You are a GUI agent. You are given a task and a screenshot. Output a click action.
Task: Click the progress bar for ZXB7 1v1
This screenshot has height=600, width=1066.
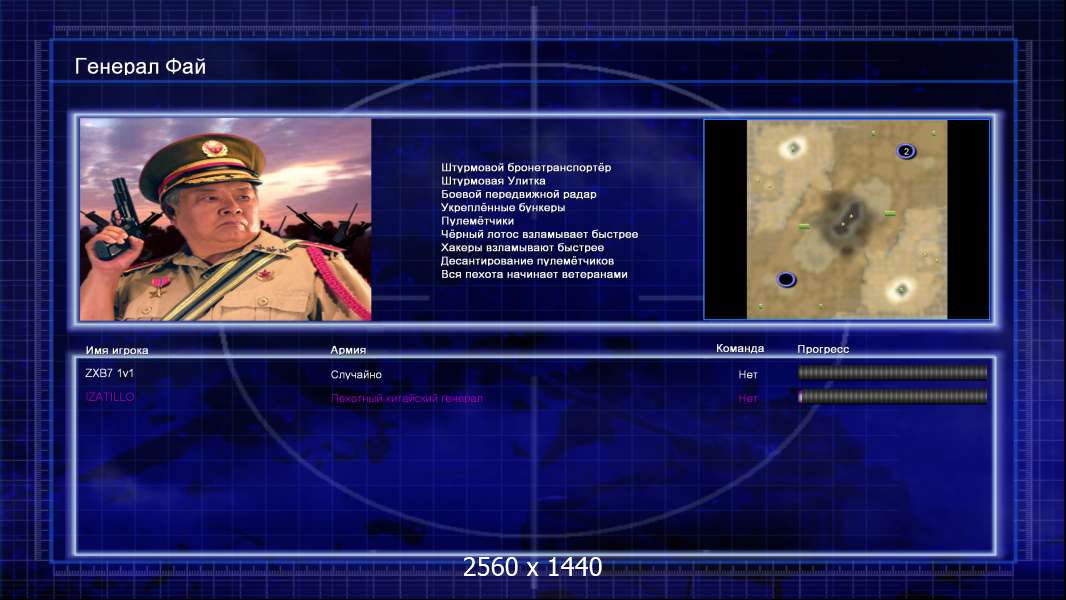click(x=893, y=372)
